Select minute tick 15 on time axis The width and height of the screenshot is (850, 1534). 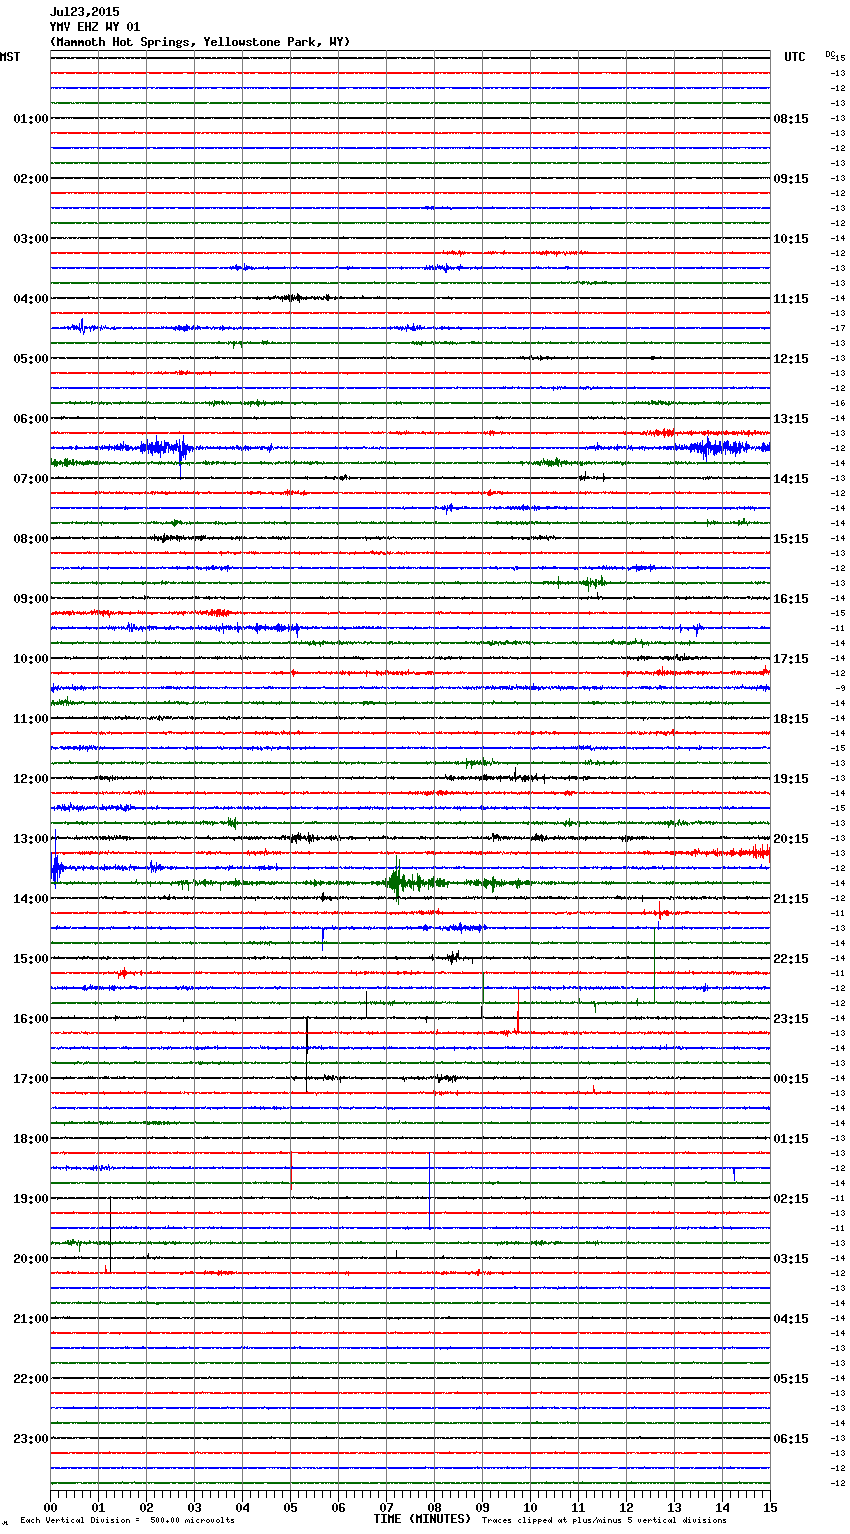(770, 1507)
